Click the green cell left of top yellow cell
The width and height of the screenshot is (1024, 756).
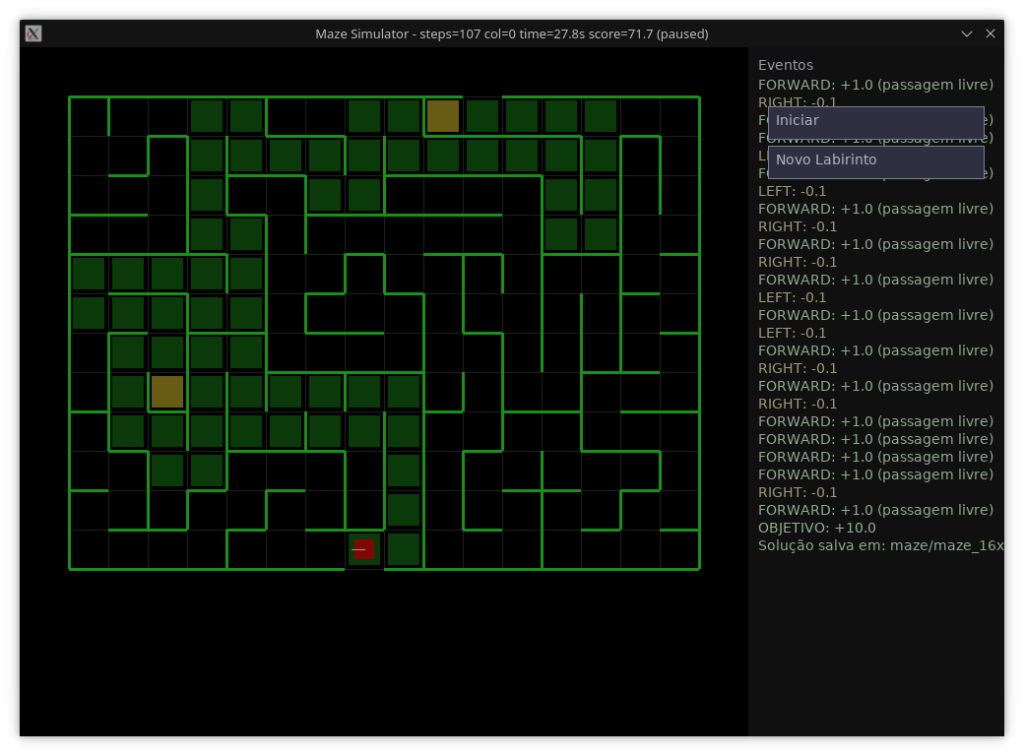(404, 116)
